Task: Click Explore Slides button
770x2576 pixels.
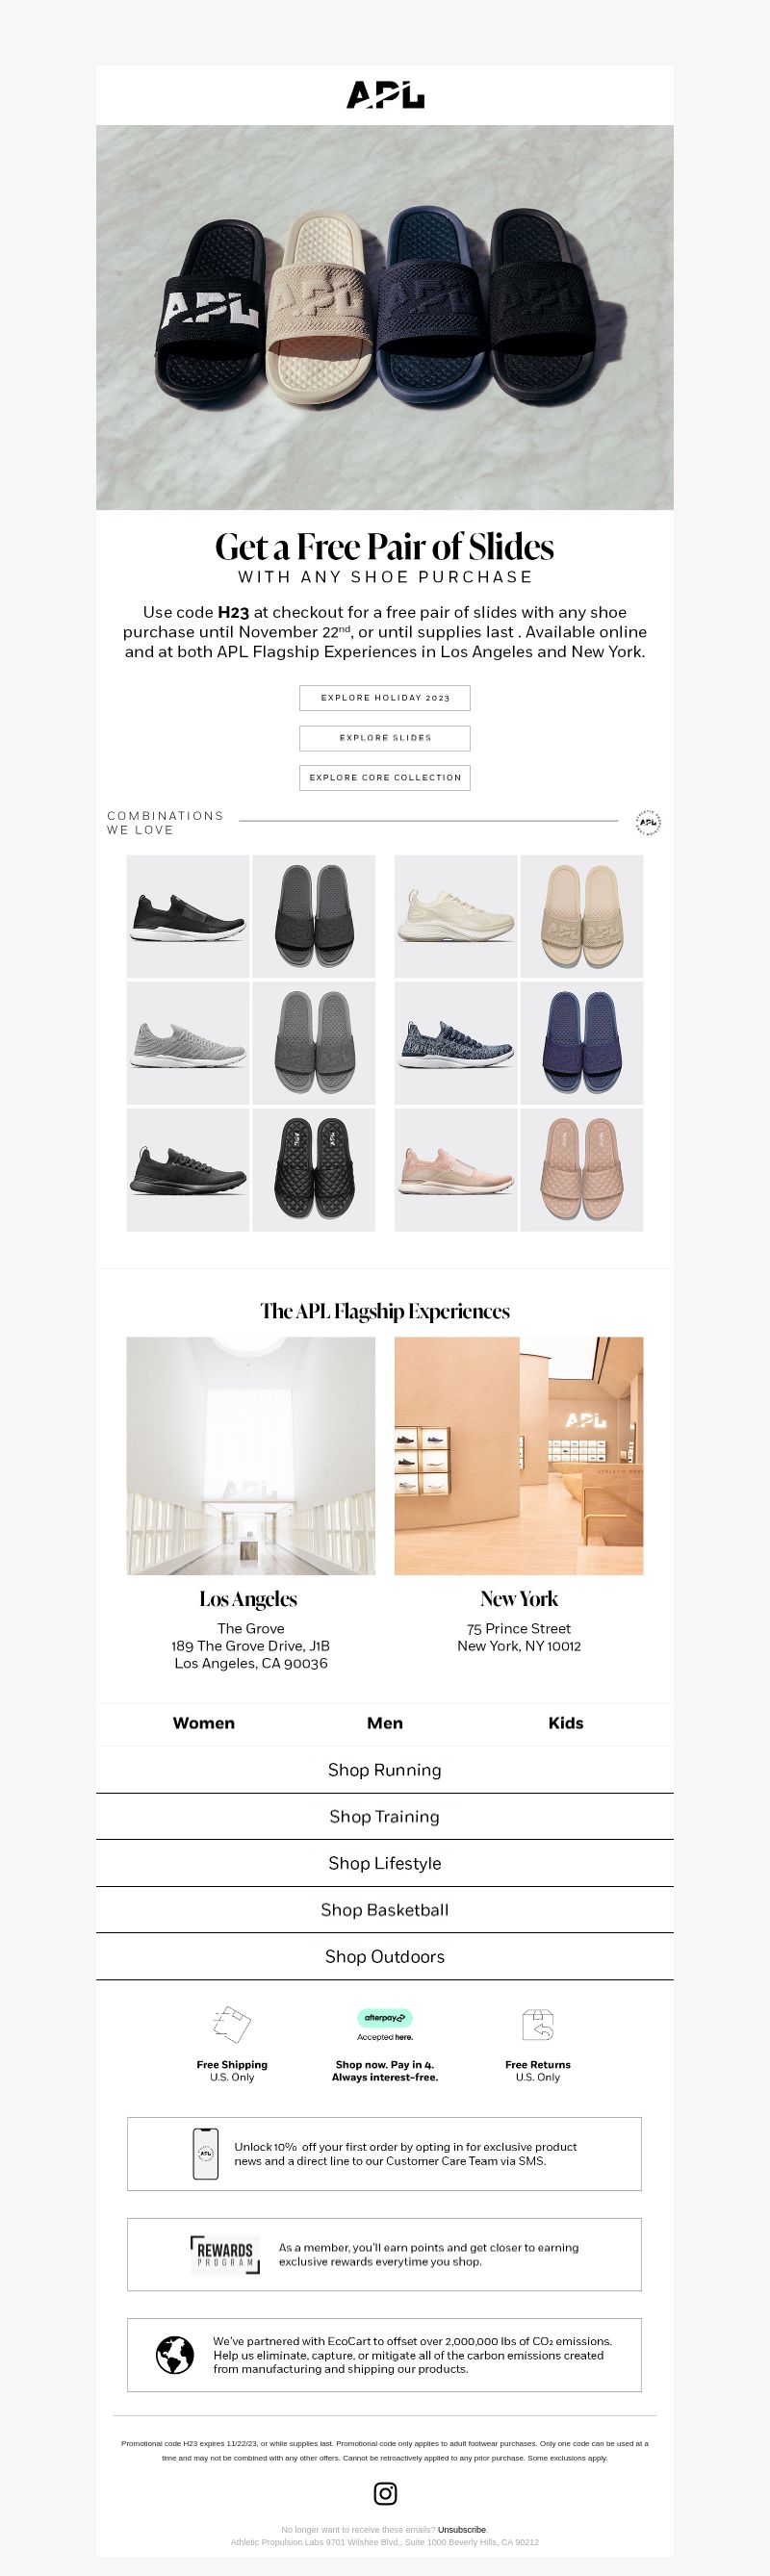Action: (385, 738)
